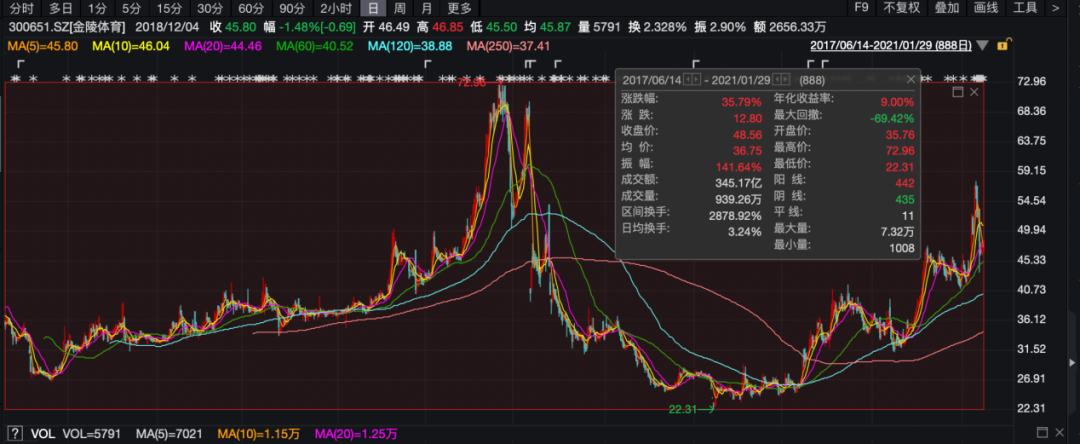The image size is (1080, 444).
Task: Click the gold lock icon beside date range
Action: [1003, 46]
